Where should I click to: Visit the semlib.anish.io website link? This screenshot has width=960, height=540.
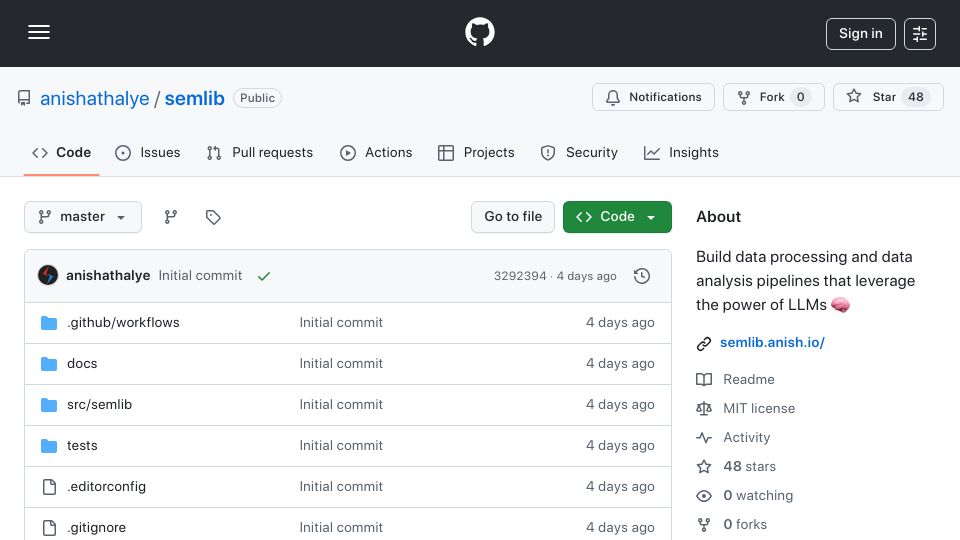772,343
